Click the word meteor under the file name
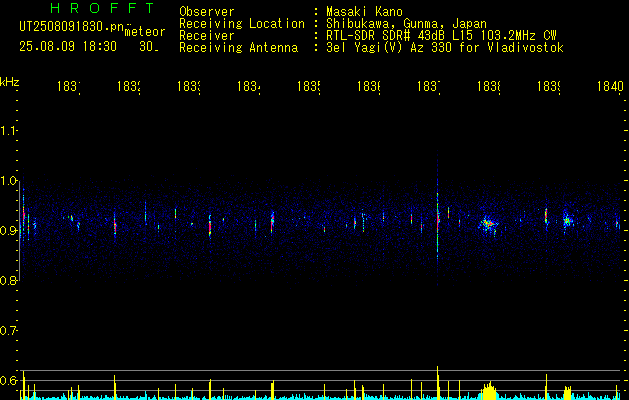The height and width of the screenshot is (400, 629). [x=145, y=32]
